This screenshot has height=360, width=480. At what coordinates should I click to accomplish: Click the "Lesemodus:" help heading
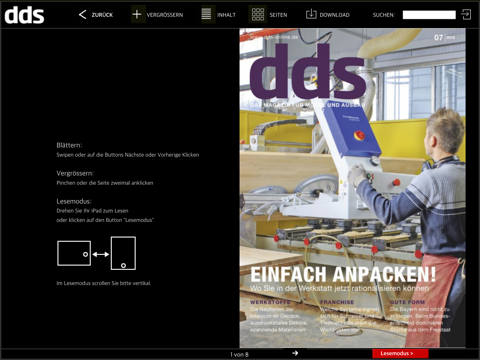tap(74, 201)
